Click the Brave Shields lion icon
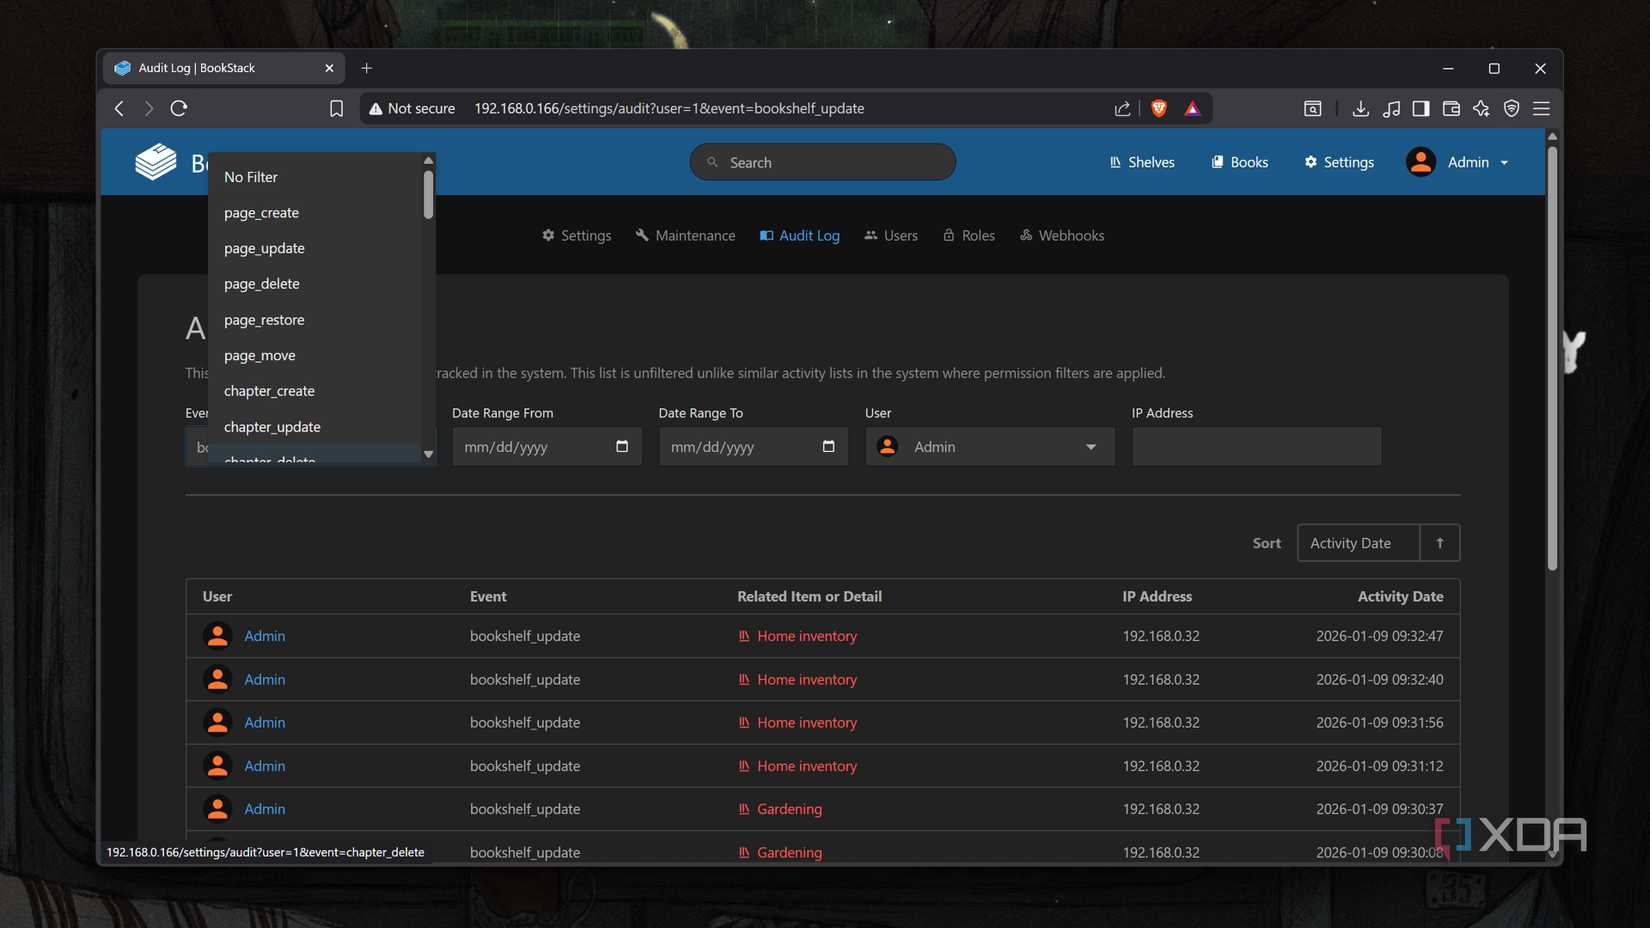1650x928 pixels. coord(1159,108)
